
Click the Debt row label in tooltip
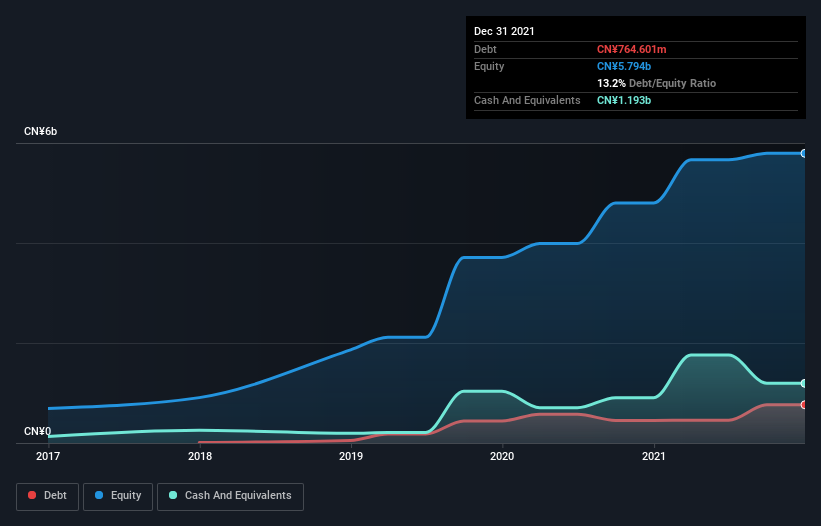tap(485, 49)
